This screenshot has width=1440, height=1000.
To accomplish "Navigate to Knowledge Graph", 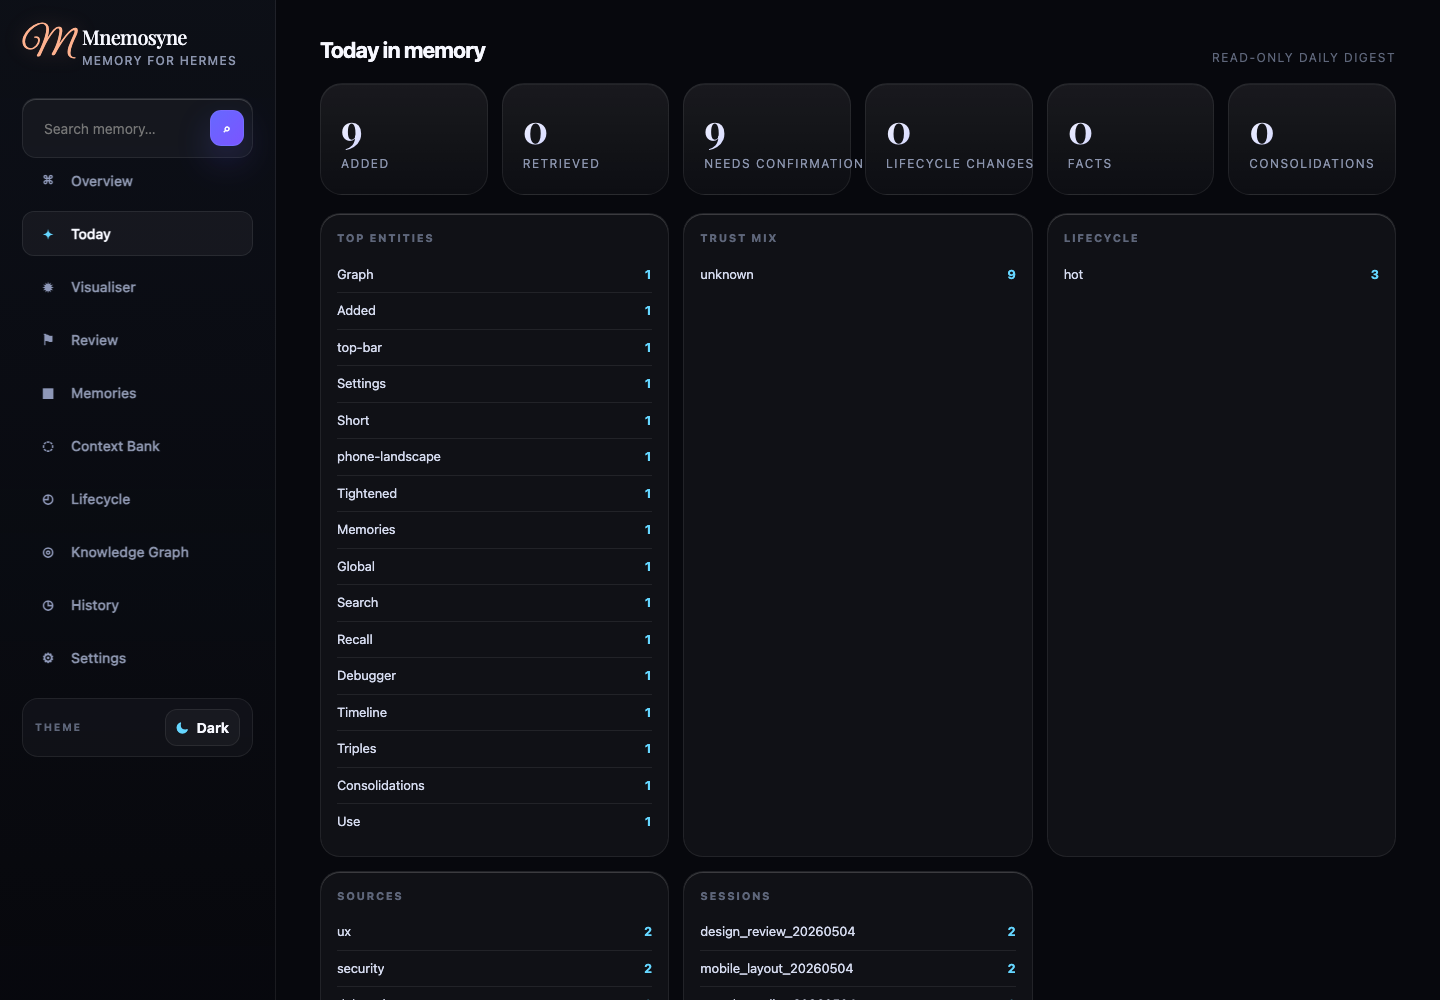I will tap(137, 552).
